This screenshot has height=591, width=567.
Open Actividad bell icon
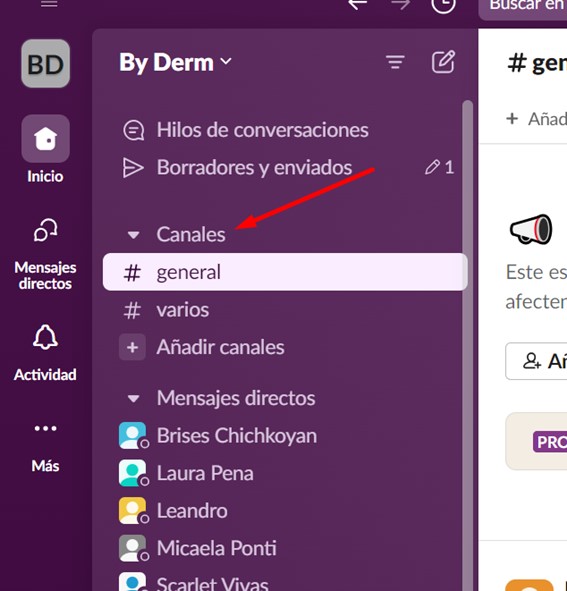[45, 337]
